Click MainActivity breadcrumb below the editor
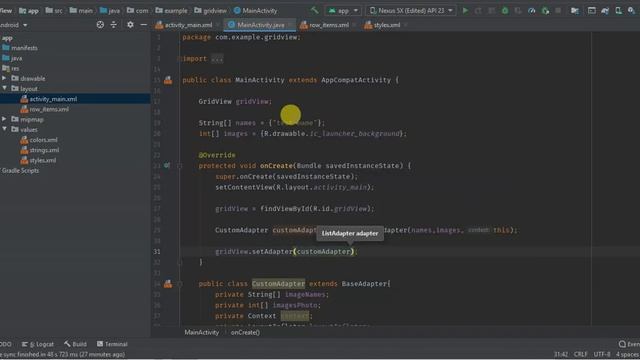This screenshot has height=360, width=640. [202, 332]
